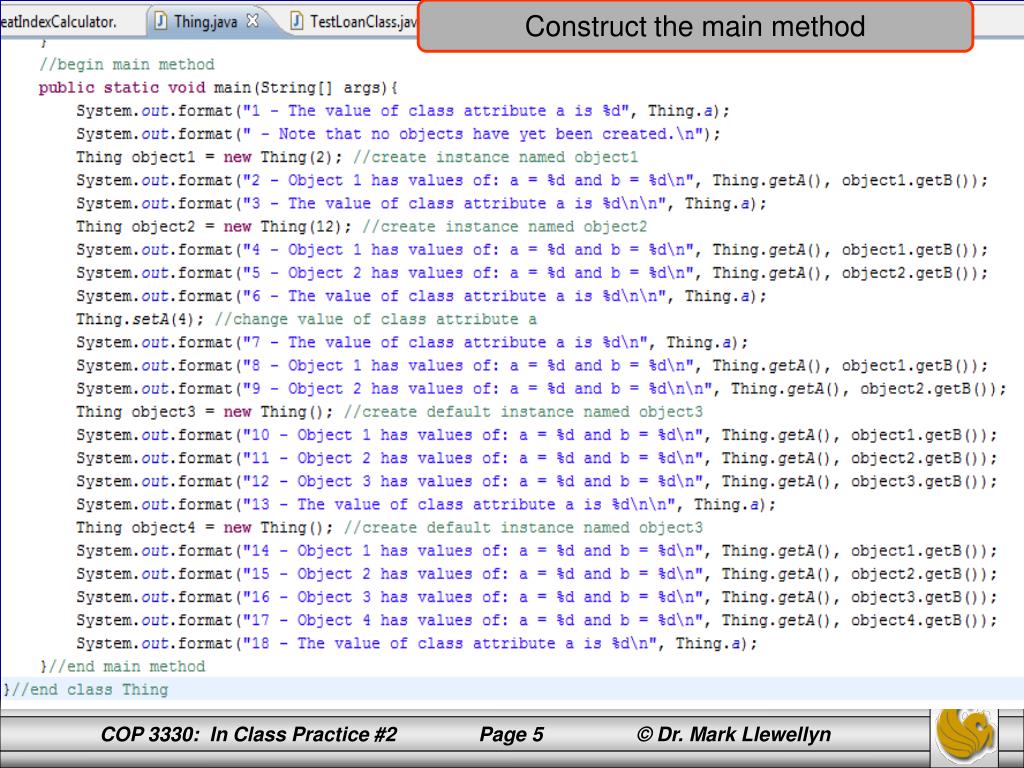Click the format line starting with "4 - Object 1"
Viewport: 1024px width, 768px height.
tap(532, 250)
